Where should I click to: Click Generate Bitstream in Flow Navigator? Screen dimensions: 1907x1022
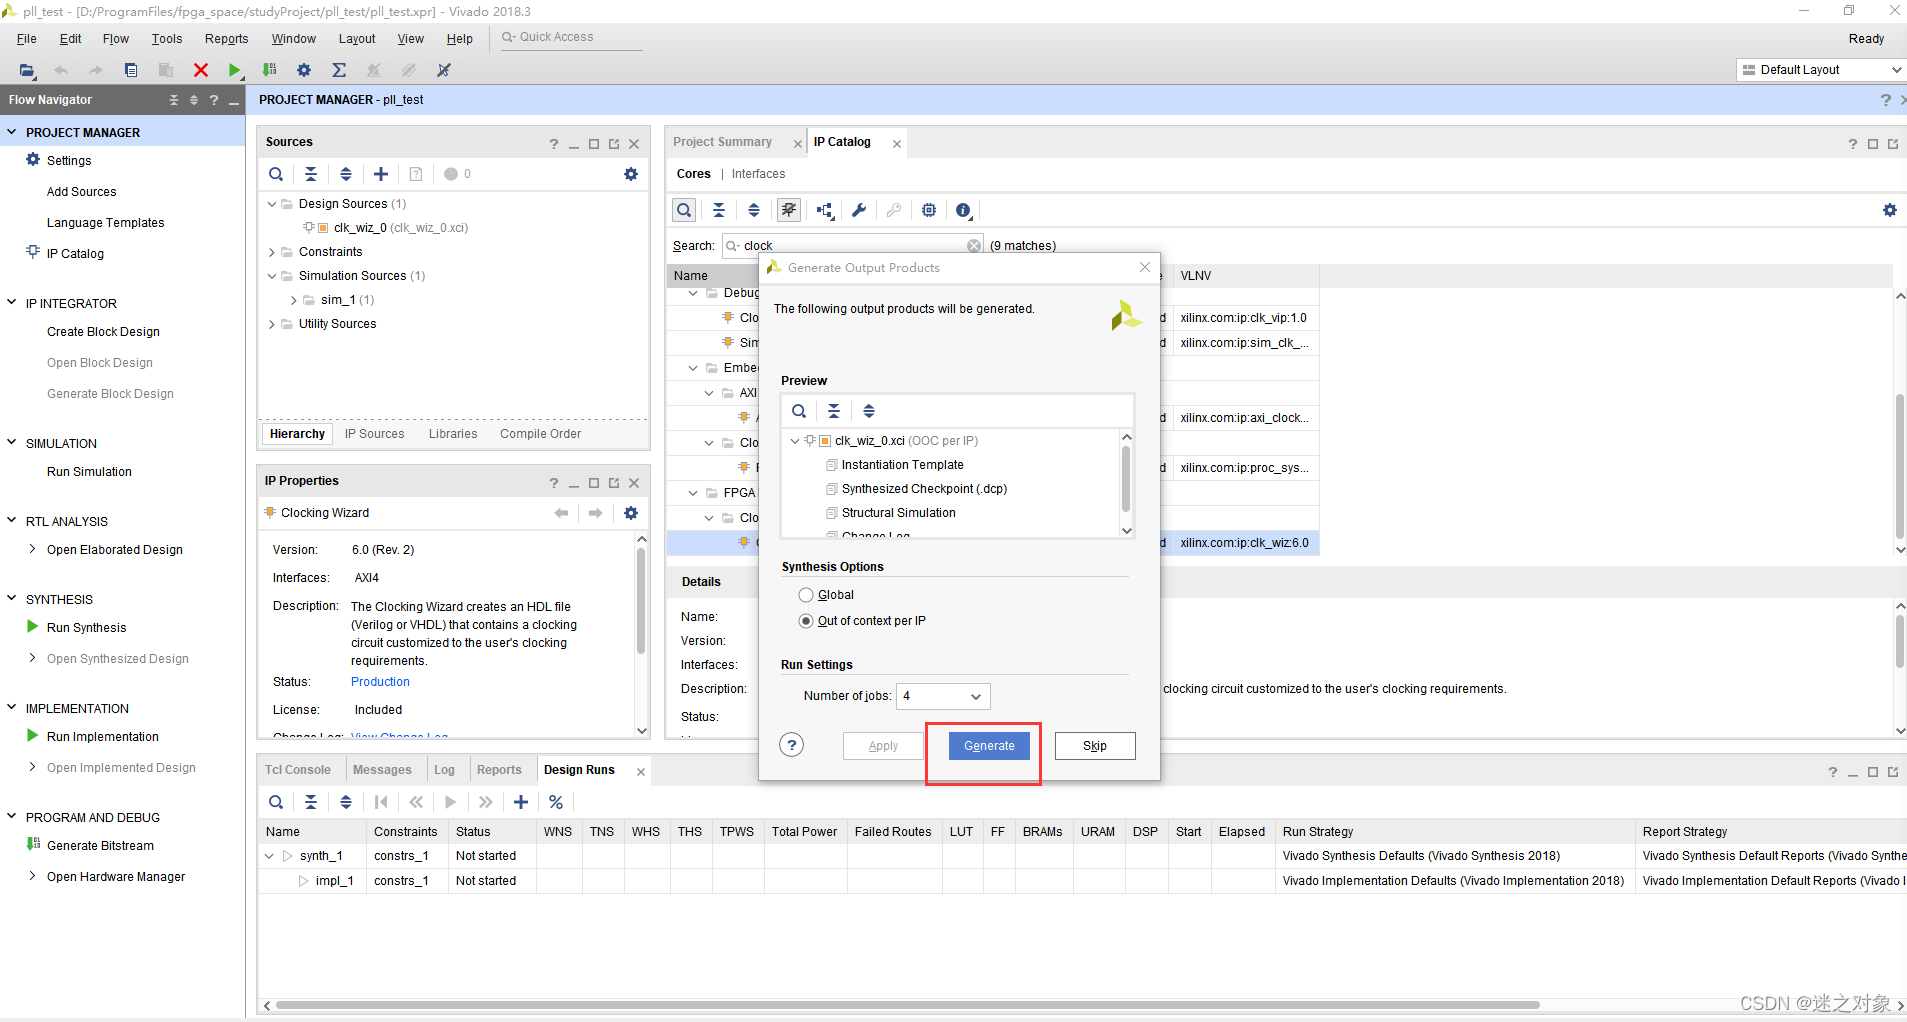[x=100, y=846]
